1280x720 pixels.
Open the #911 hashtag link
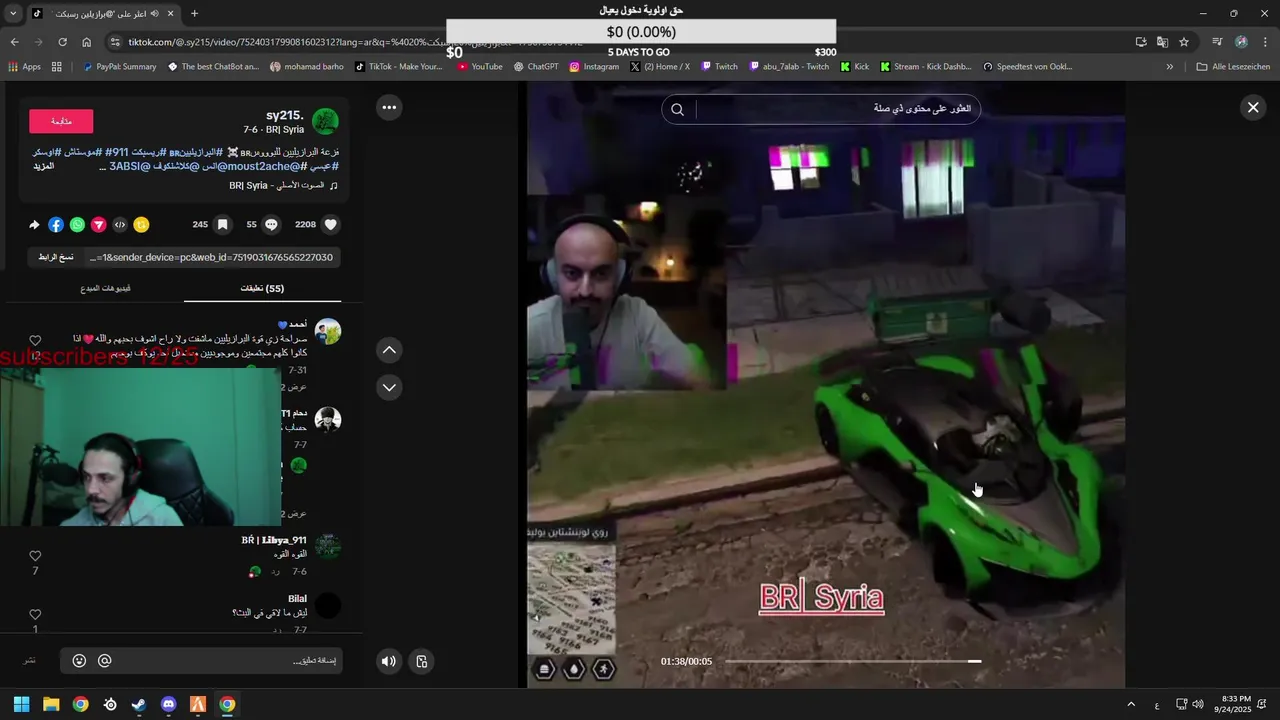tap(117, 152)
